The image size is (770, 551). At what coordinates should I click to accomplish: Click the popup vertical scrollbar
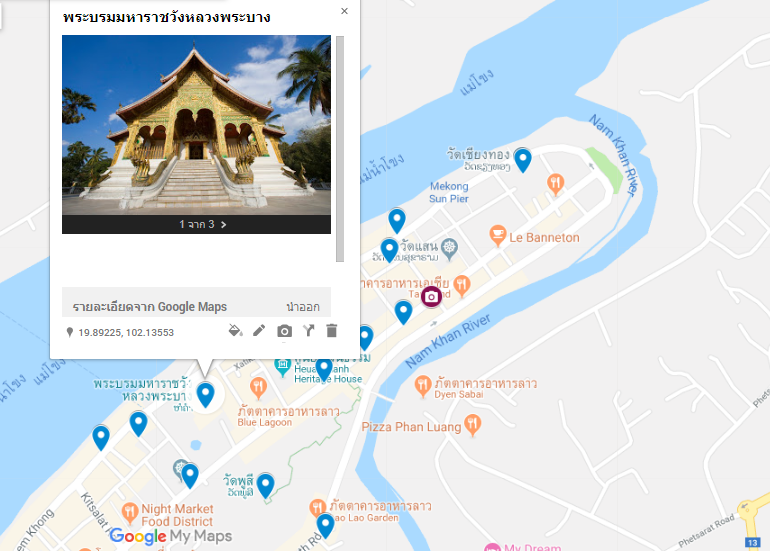click(x=340, y=149)
